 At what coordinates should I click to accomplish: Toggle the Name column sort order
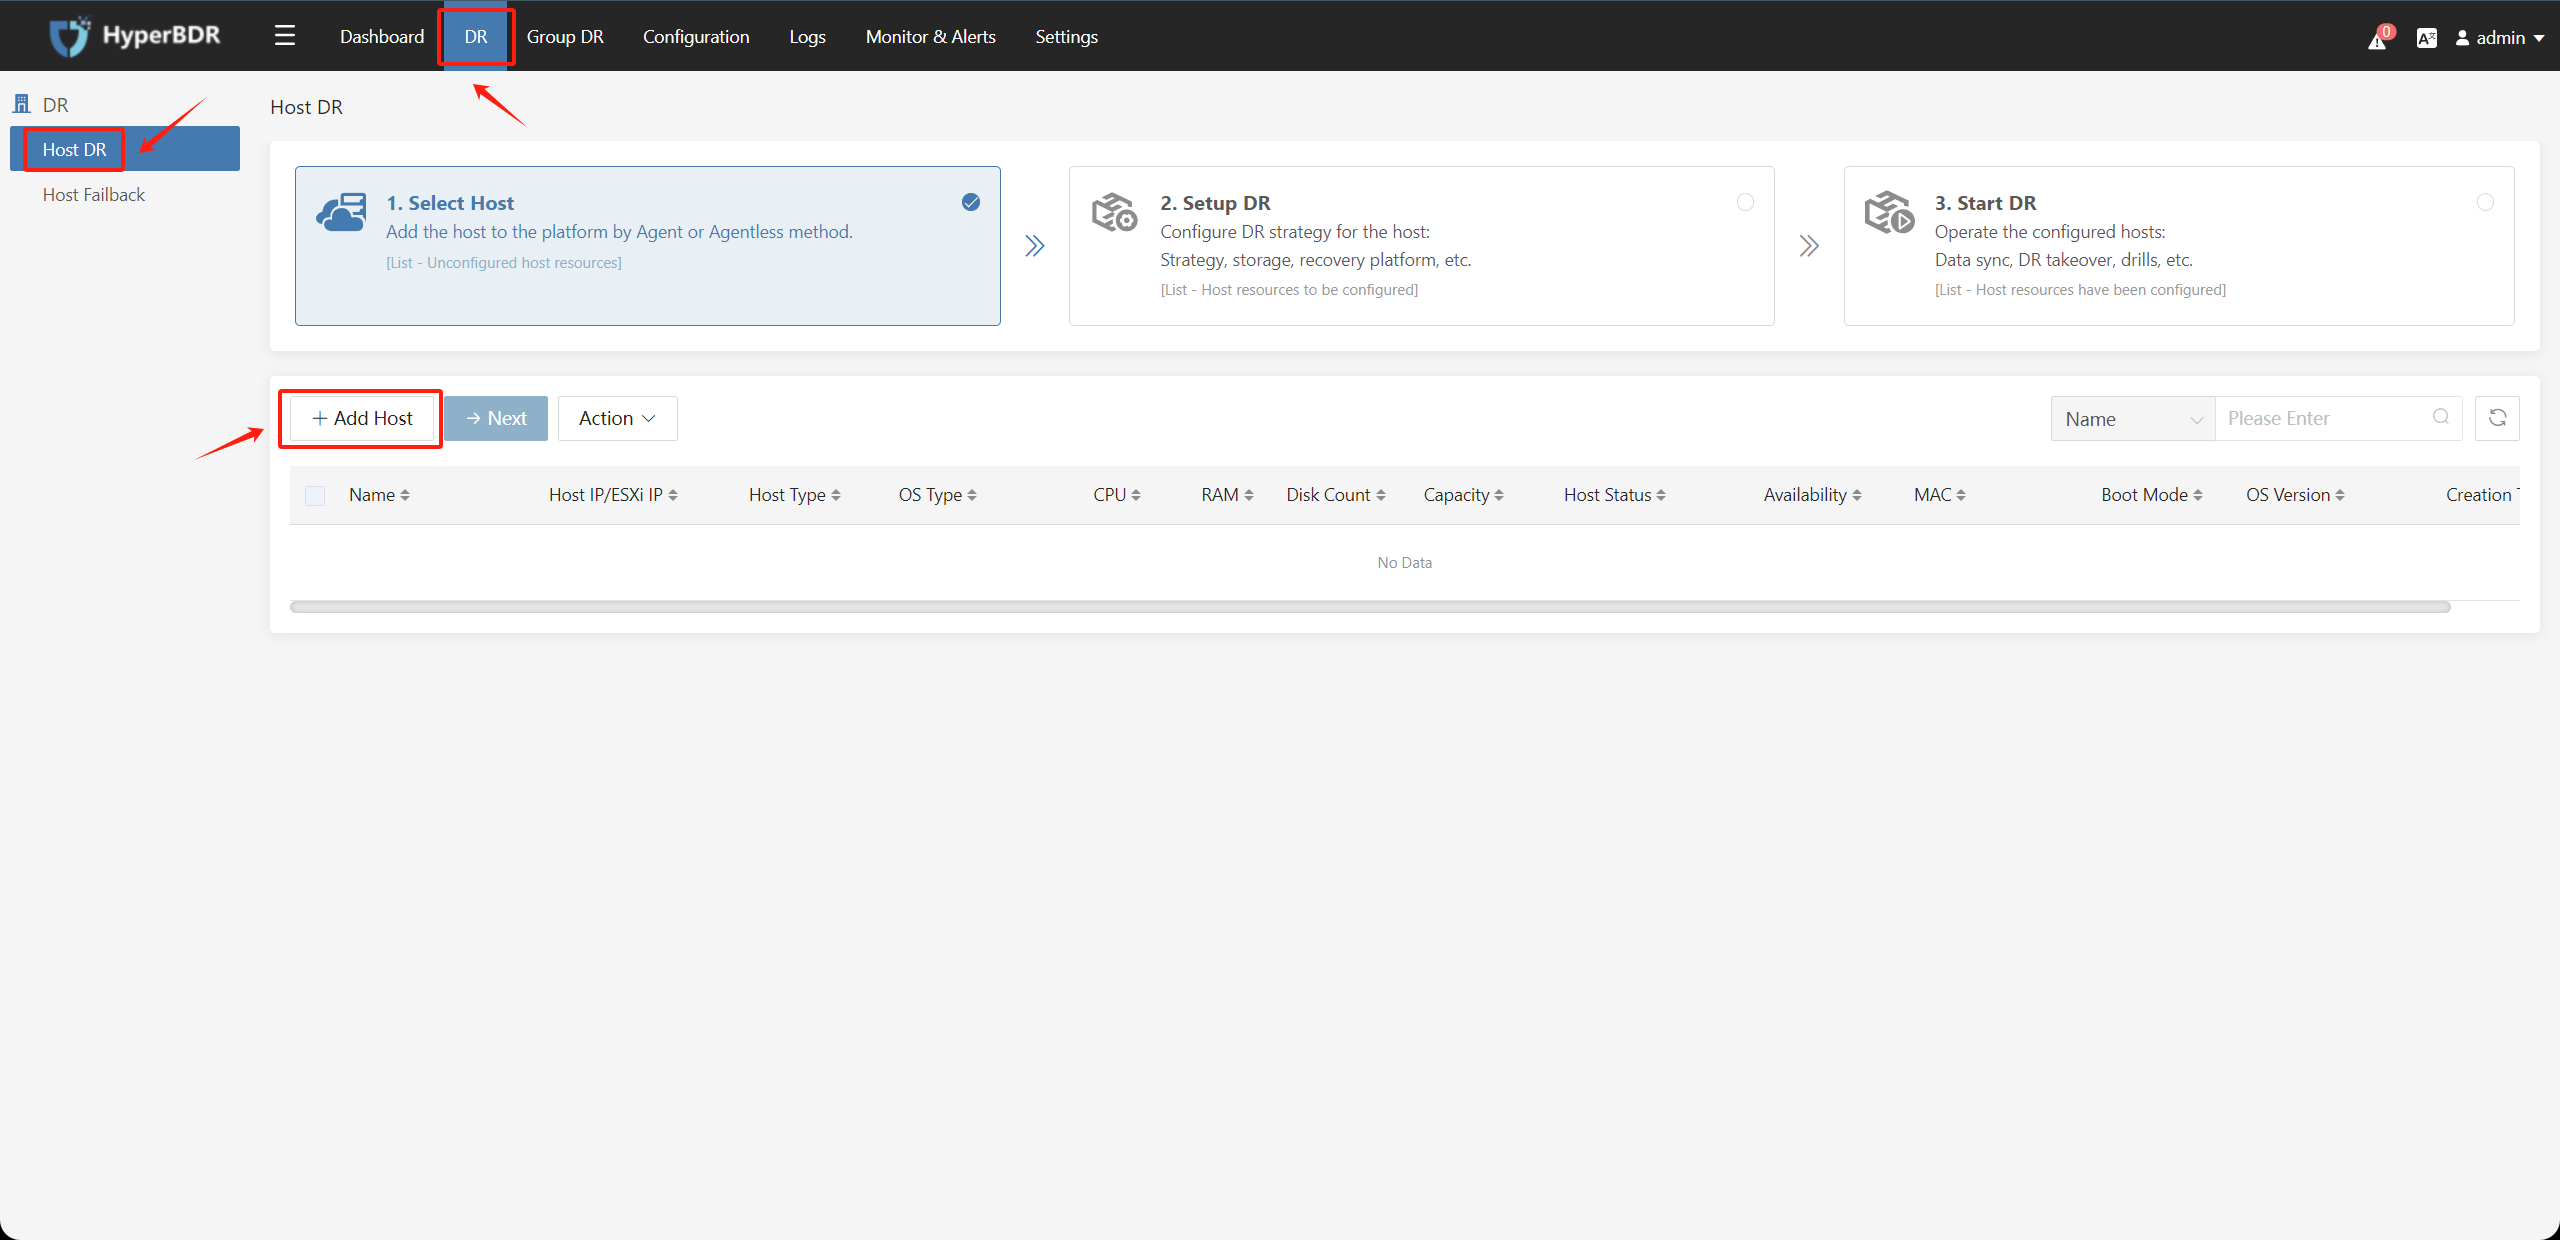point(403,494)
